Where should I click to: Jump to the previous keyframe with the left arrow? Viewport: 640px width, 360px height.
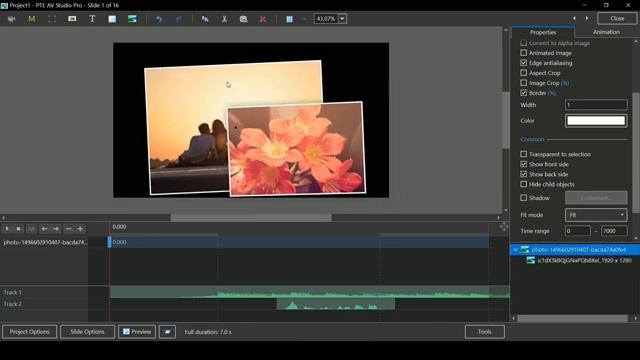click(44, 229)
